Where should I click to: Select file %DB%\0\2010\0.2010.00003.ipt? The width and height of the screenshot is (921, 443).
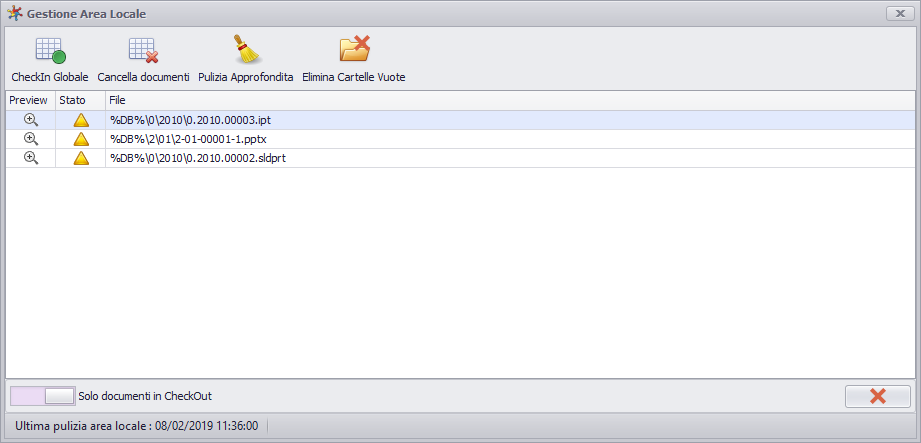190,120
